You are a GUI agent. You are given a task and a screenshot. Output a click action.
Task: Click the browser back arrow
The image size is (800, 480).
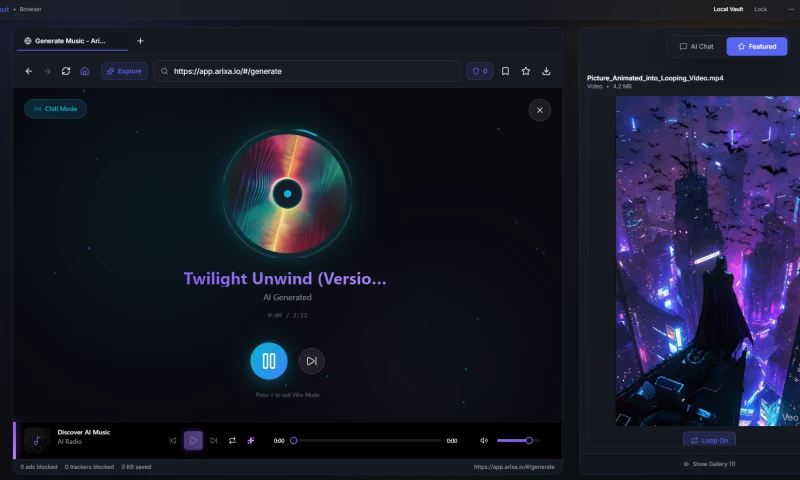(x=28, y=71)
